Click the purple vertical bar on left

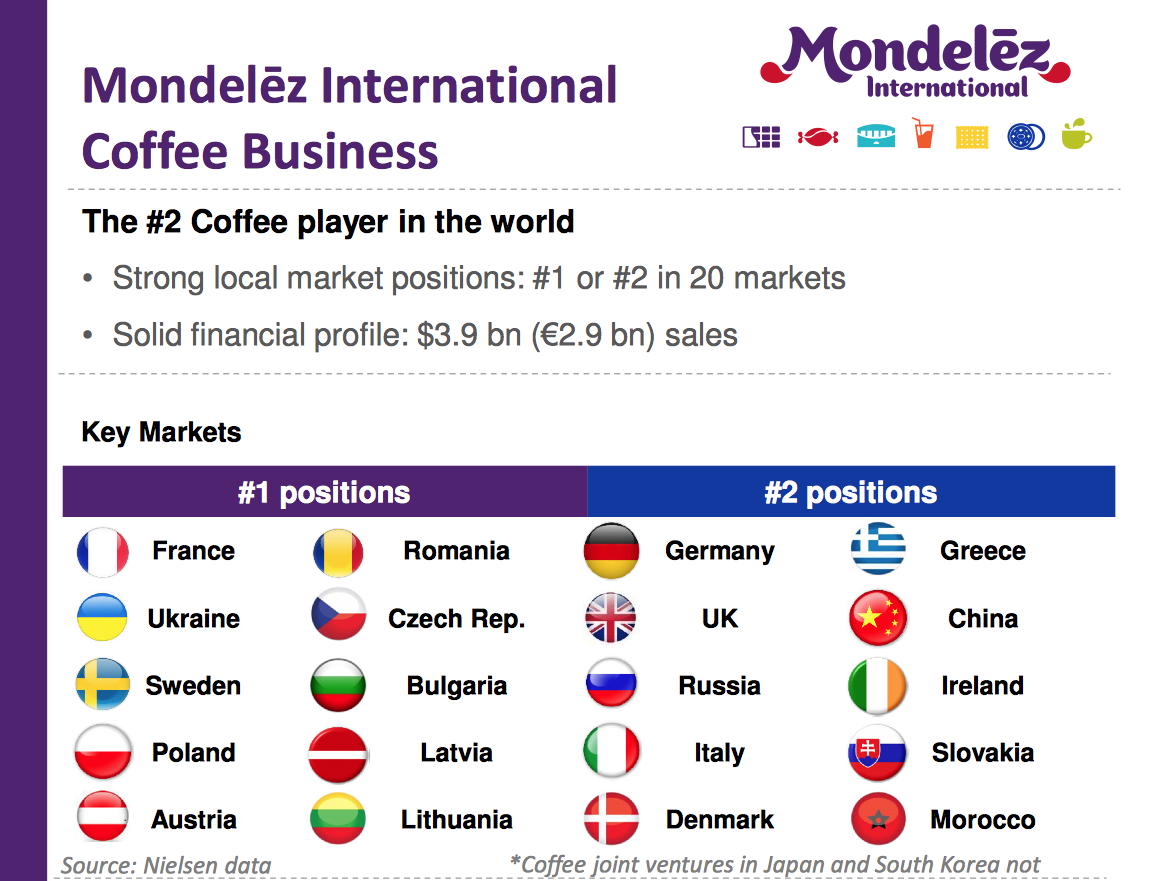click(x=23, y=440)
